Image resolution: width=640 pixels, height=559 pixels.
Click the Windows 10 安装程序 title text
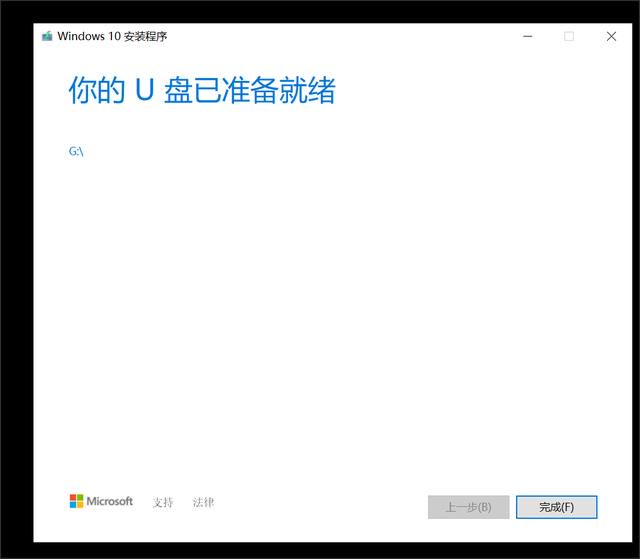coord(112,36)
